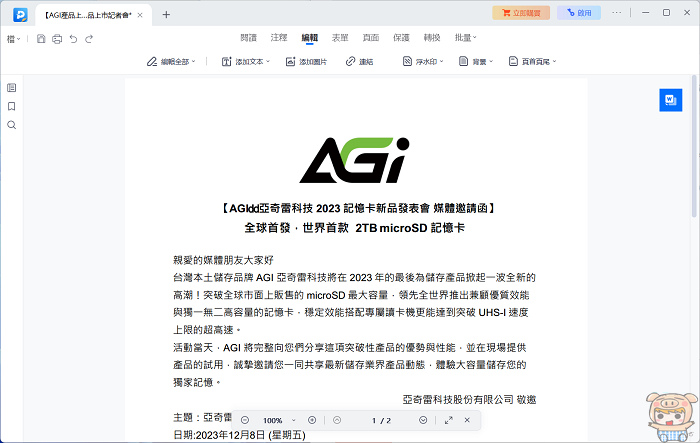Click the text 亞奇雷科技股份有限公司 敬邀
The width and height of the screenshot is (700, 443).
(469, 400)
